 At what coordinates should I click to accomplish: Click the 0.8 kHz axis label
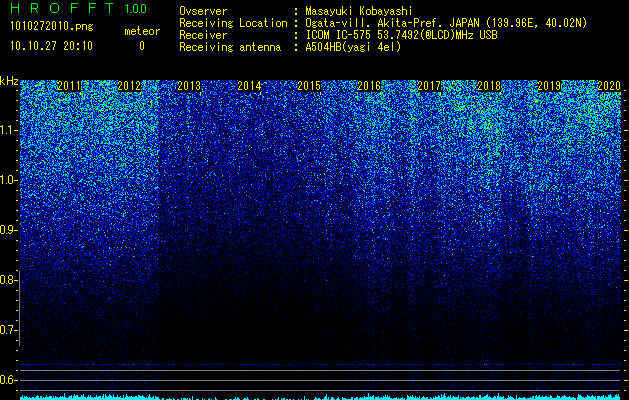8,280
